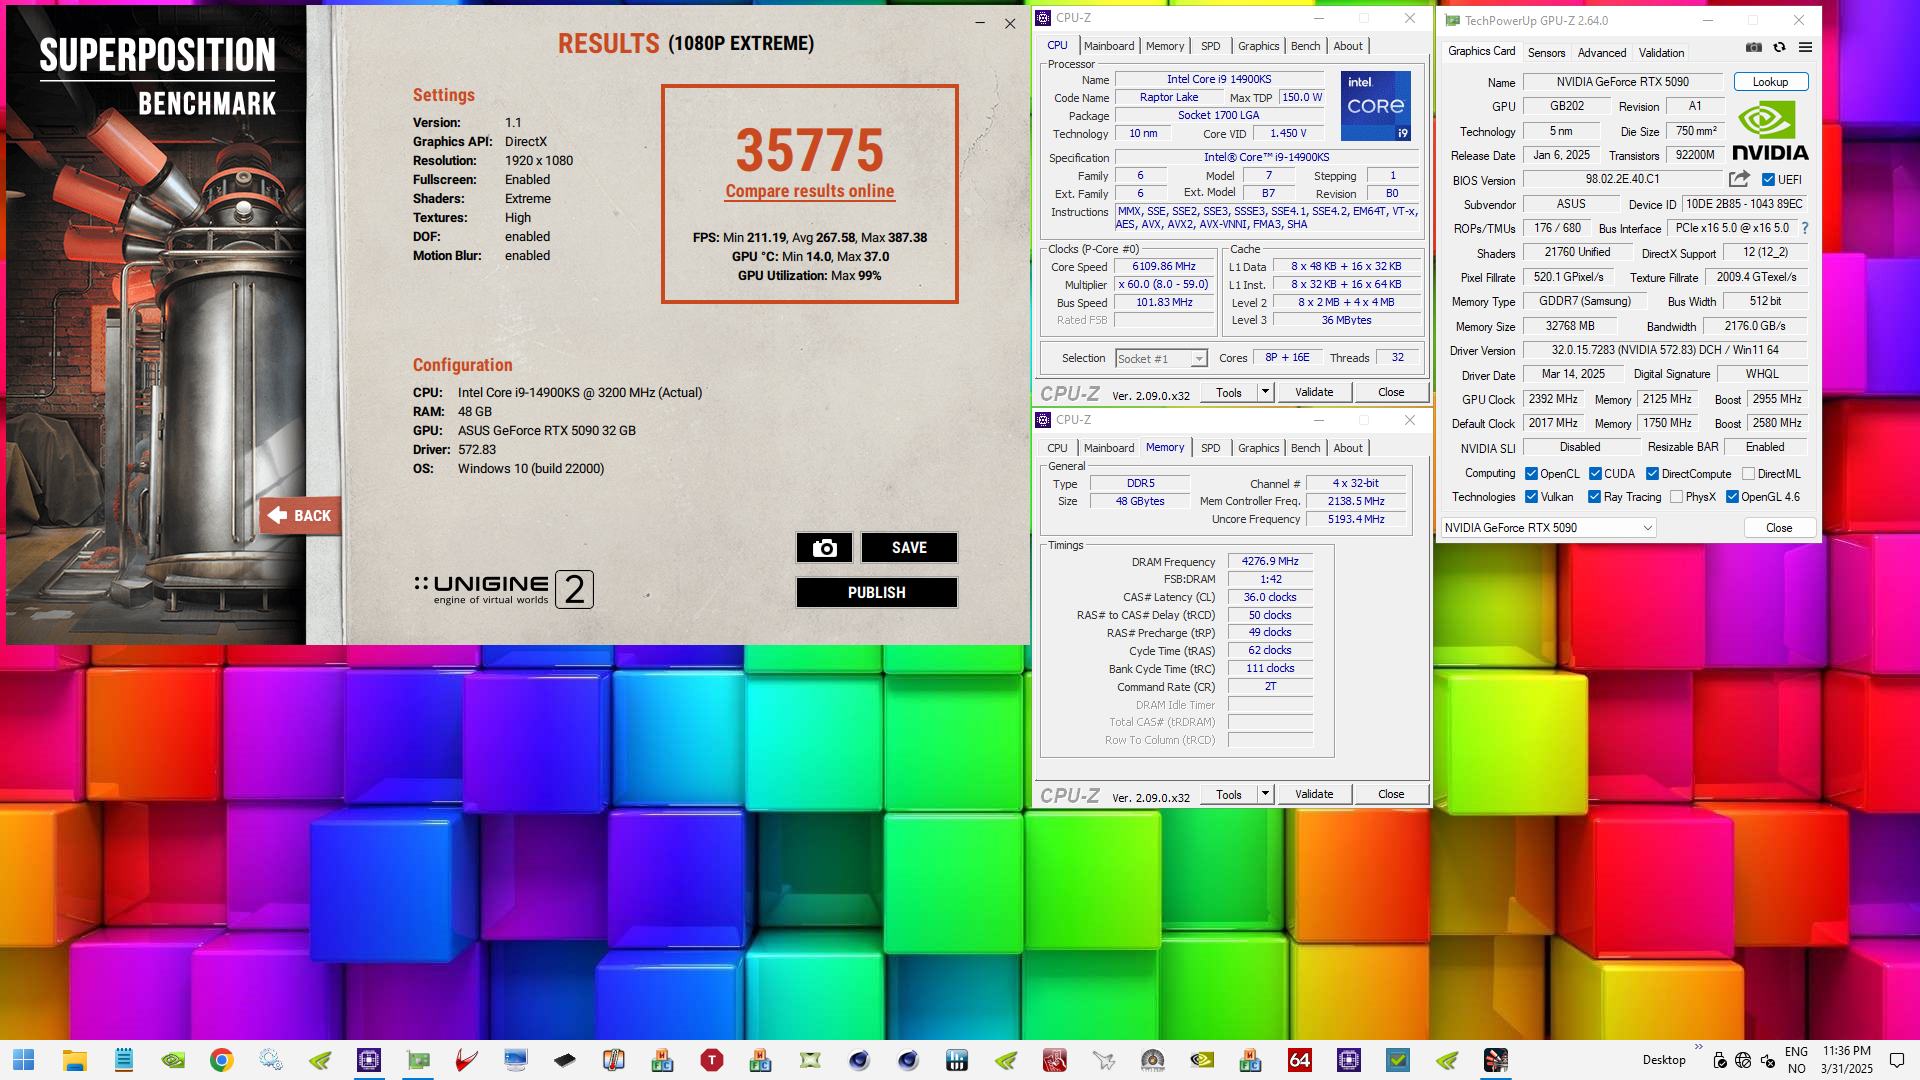Open the red bird-wing taskbar icon
The image size is (1920, 1080).
(467, 1060)
